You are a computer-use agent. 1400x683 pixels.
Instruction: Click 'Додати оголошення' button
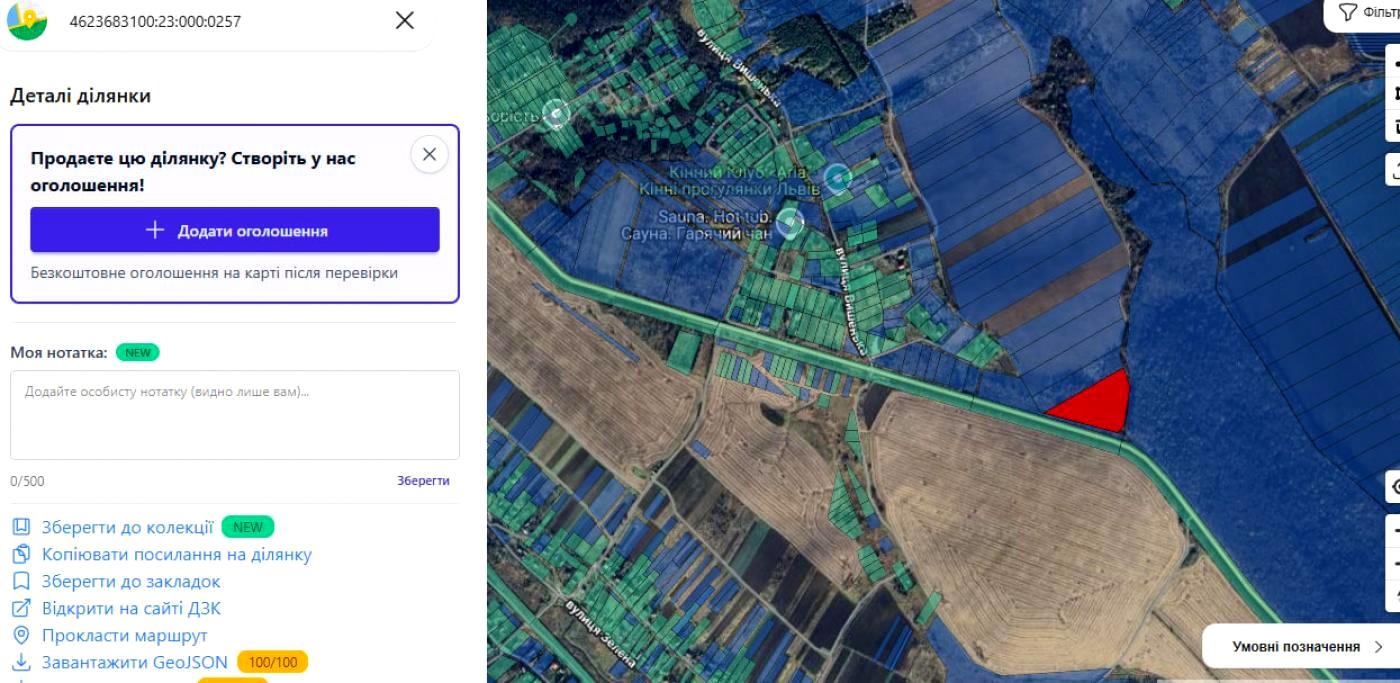click(x=235, y=230)
